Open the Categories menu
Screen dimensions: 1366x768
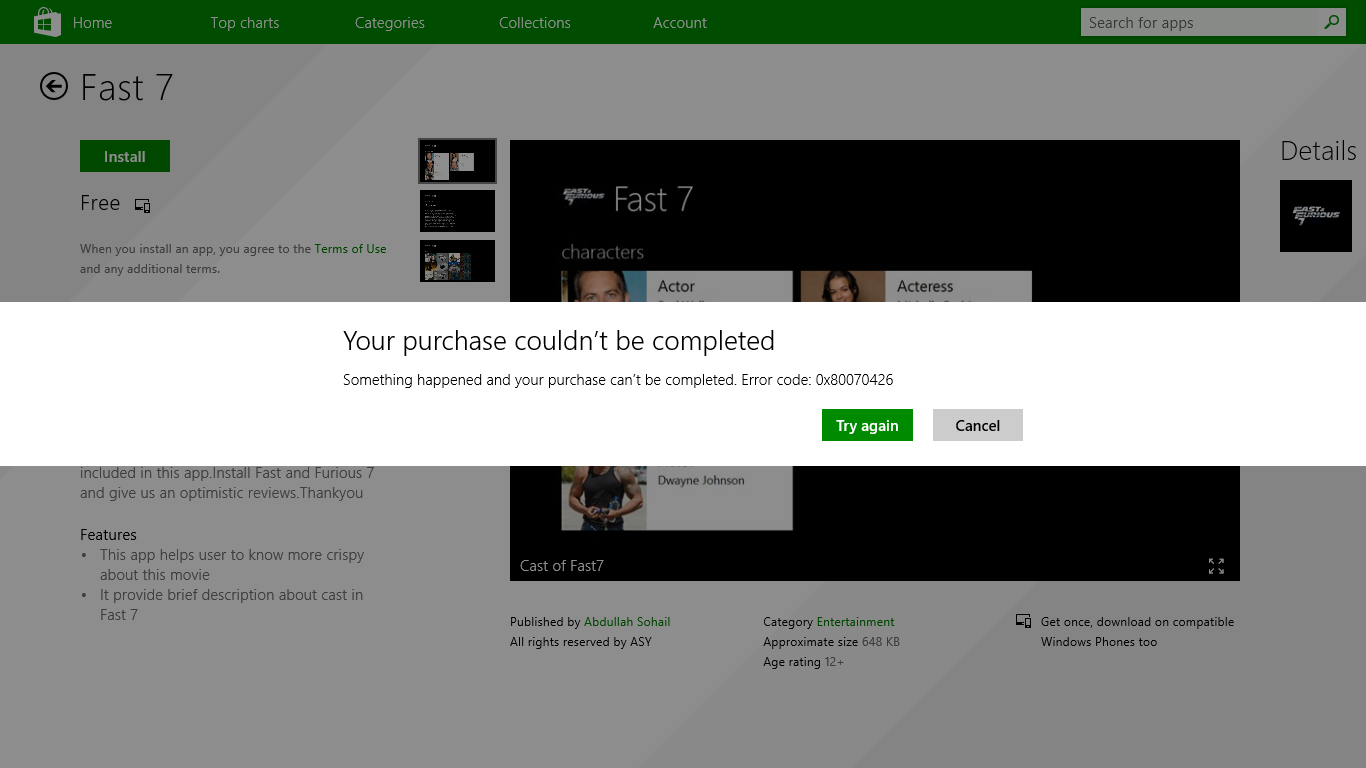click(x=390, y=22)
